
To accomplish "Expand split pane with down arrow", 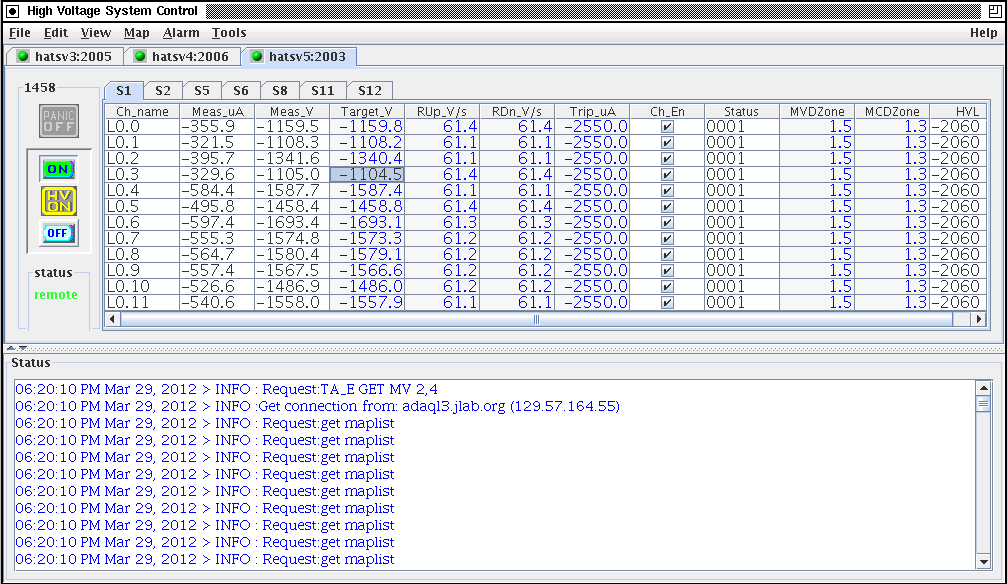I will click(x=22, y=348).
